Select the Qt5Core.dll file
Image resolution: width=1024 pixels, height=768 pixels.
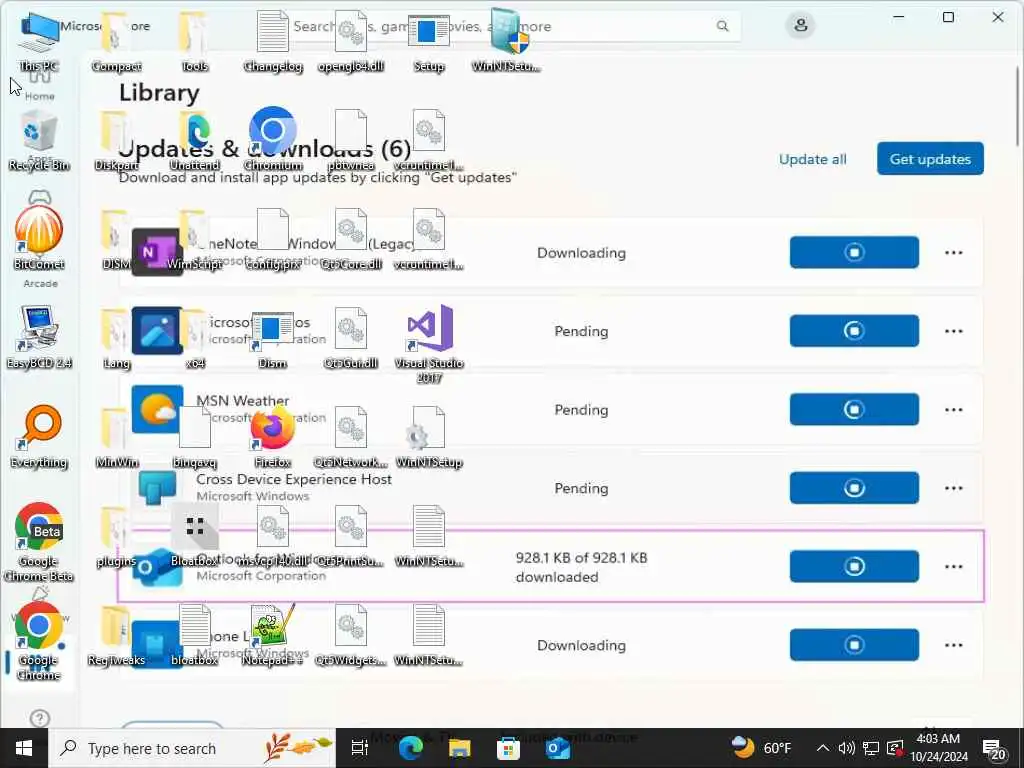click(351, 238)
